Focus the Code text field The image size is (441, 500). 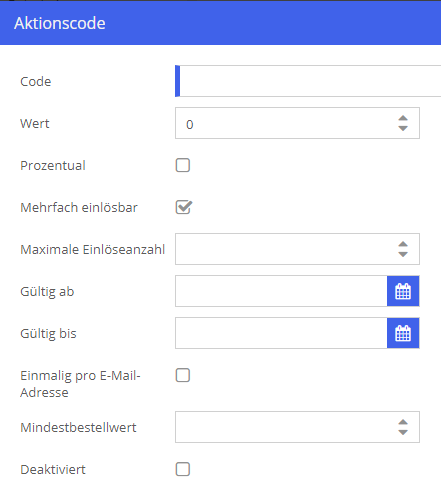point(308,81)
